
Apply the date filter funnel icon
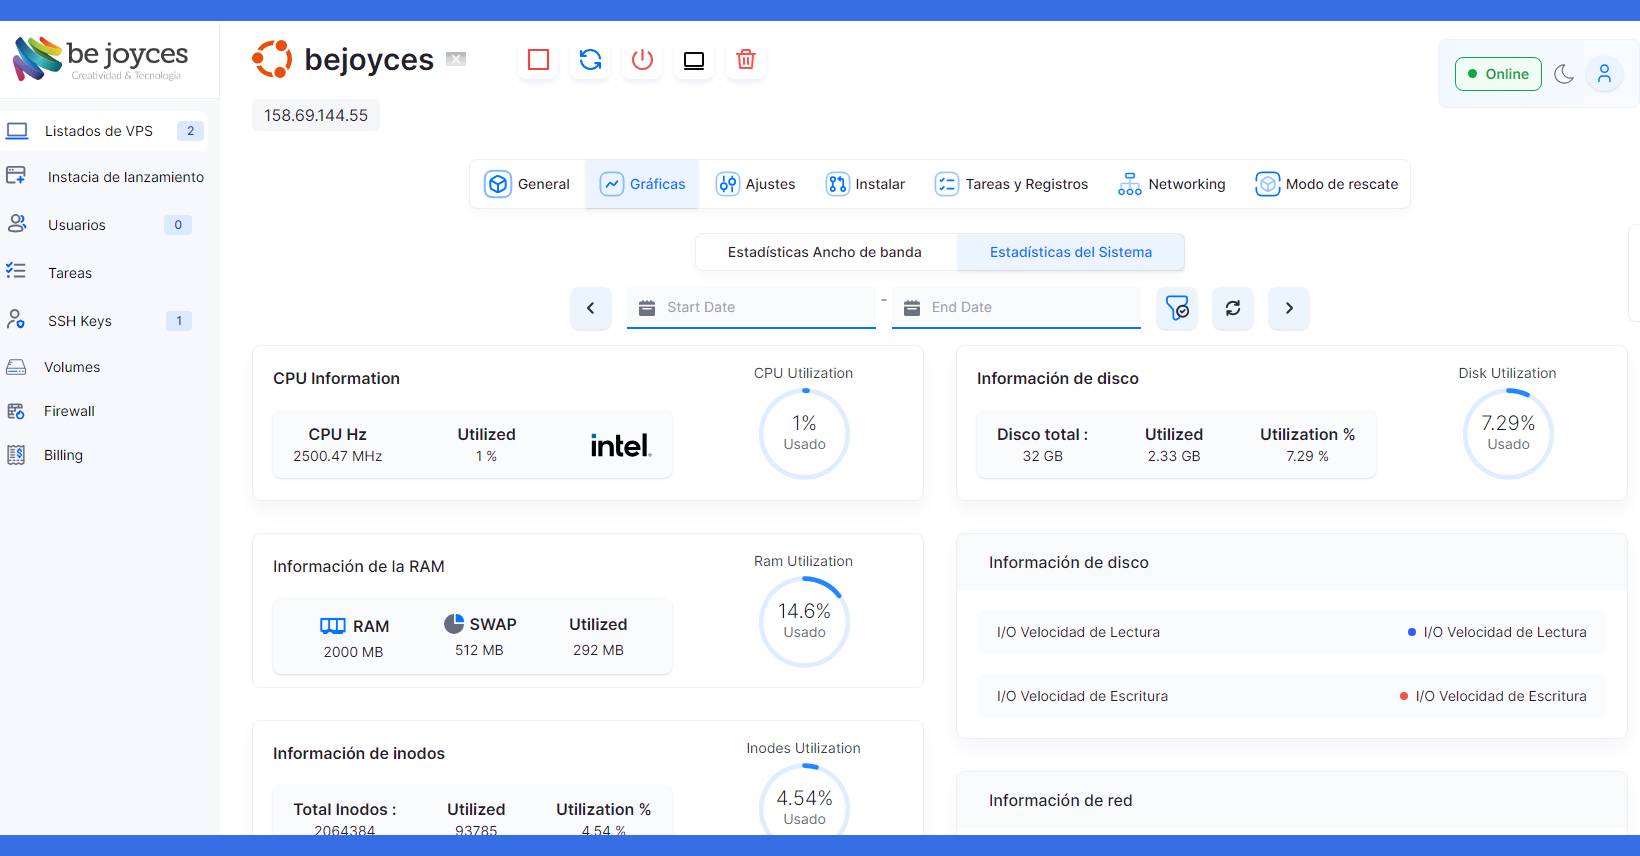pos(1177,308)
